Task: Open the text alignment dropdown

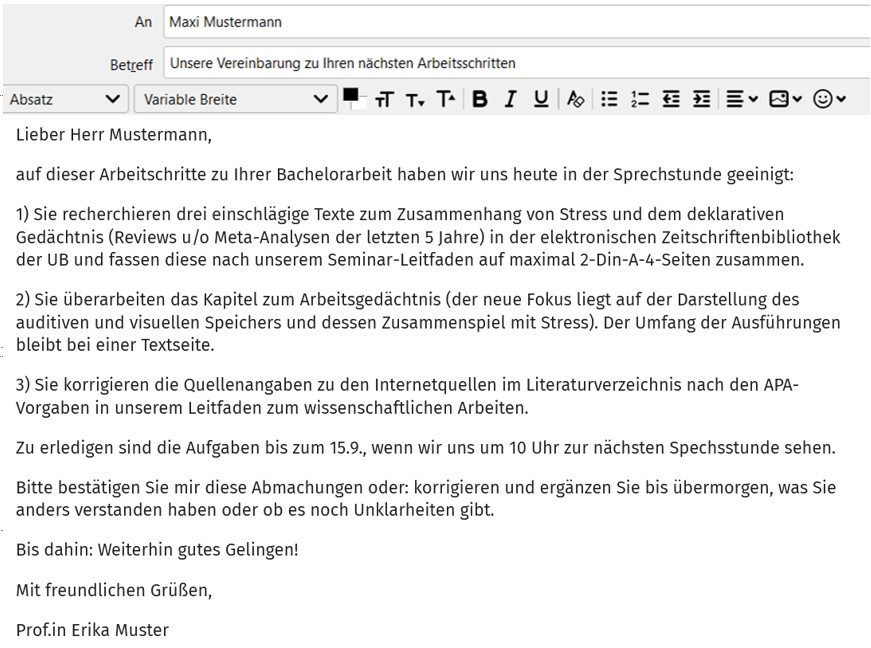Action: tap(741, 99)
